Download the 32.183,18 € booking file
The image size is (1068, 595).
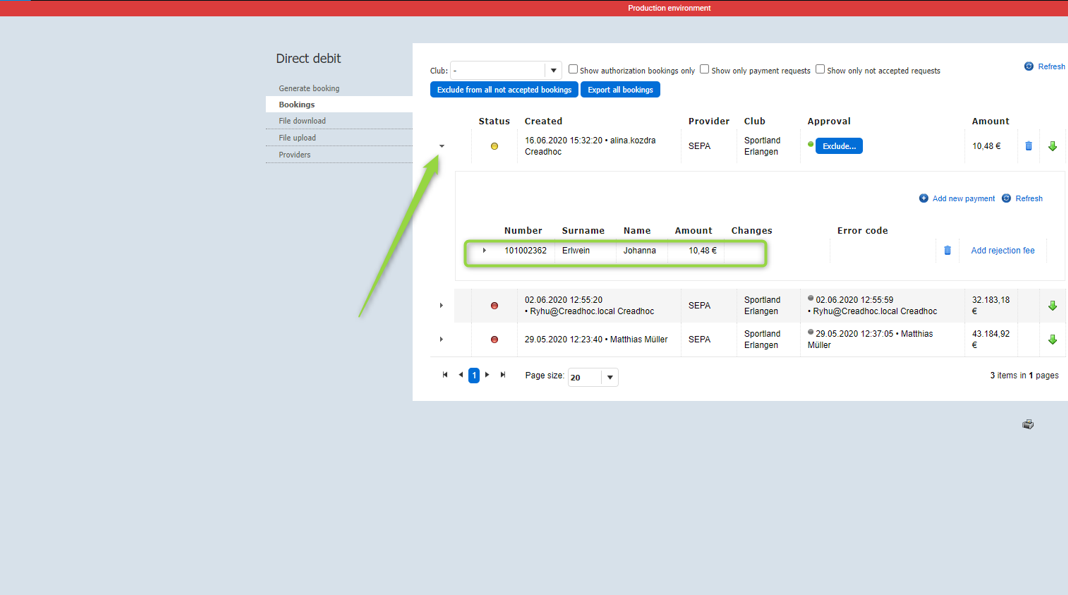pos(1052,306)
